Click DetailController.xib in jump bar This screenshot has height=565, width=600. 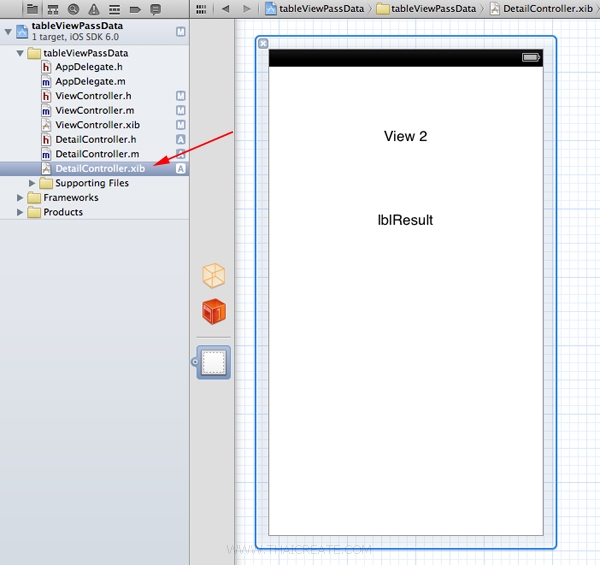point(541,8)
